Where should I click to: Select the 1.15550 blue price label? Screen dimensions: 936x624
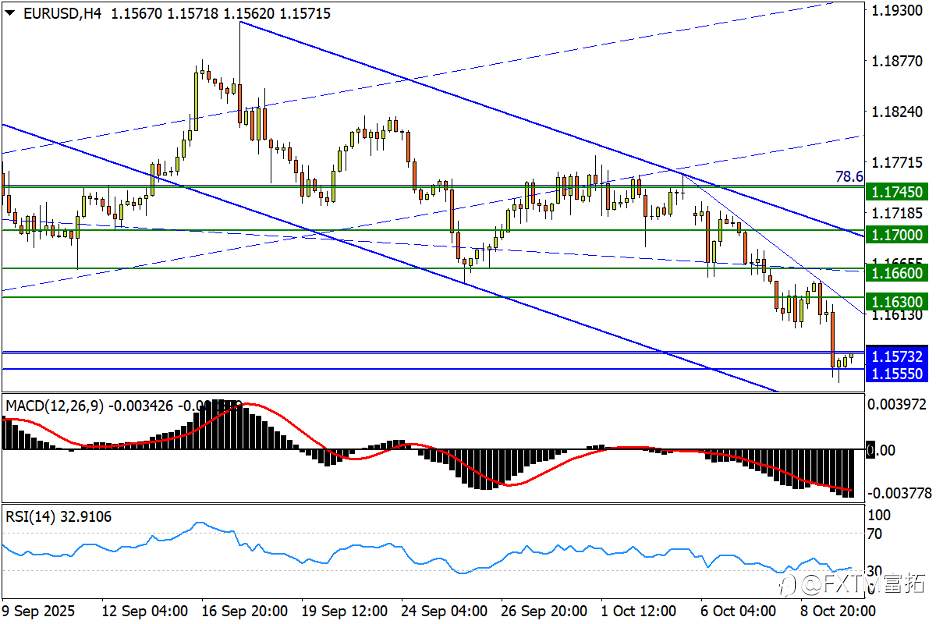click(897, 374)
